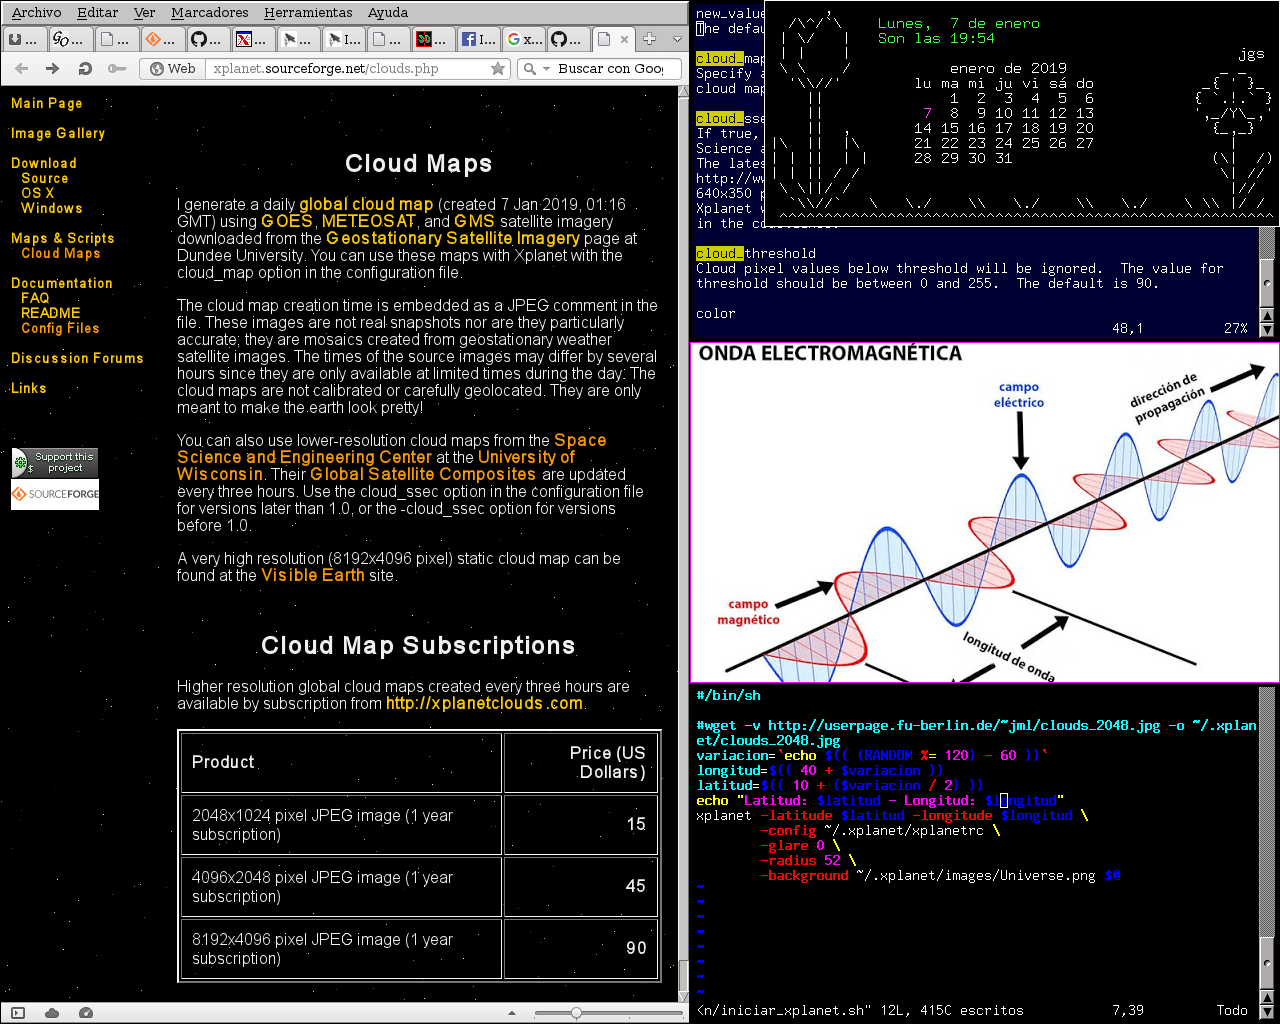Close the active clouds.php tab

625,40
